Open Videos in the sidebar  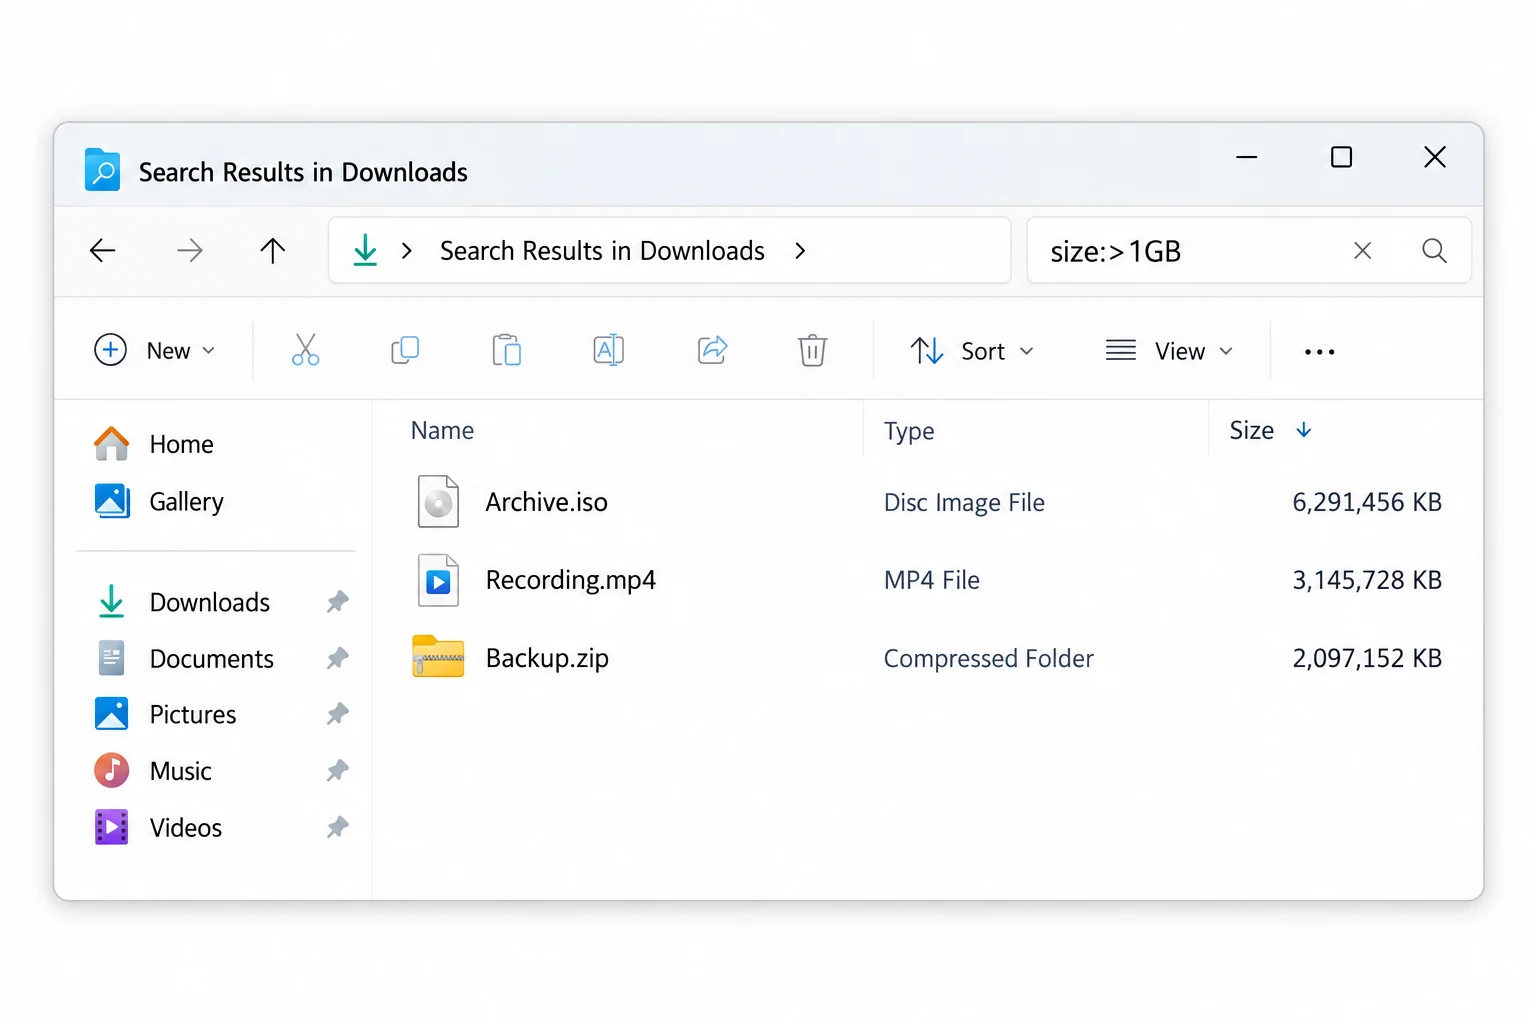(x=158, y=828)
